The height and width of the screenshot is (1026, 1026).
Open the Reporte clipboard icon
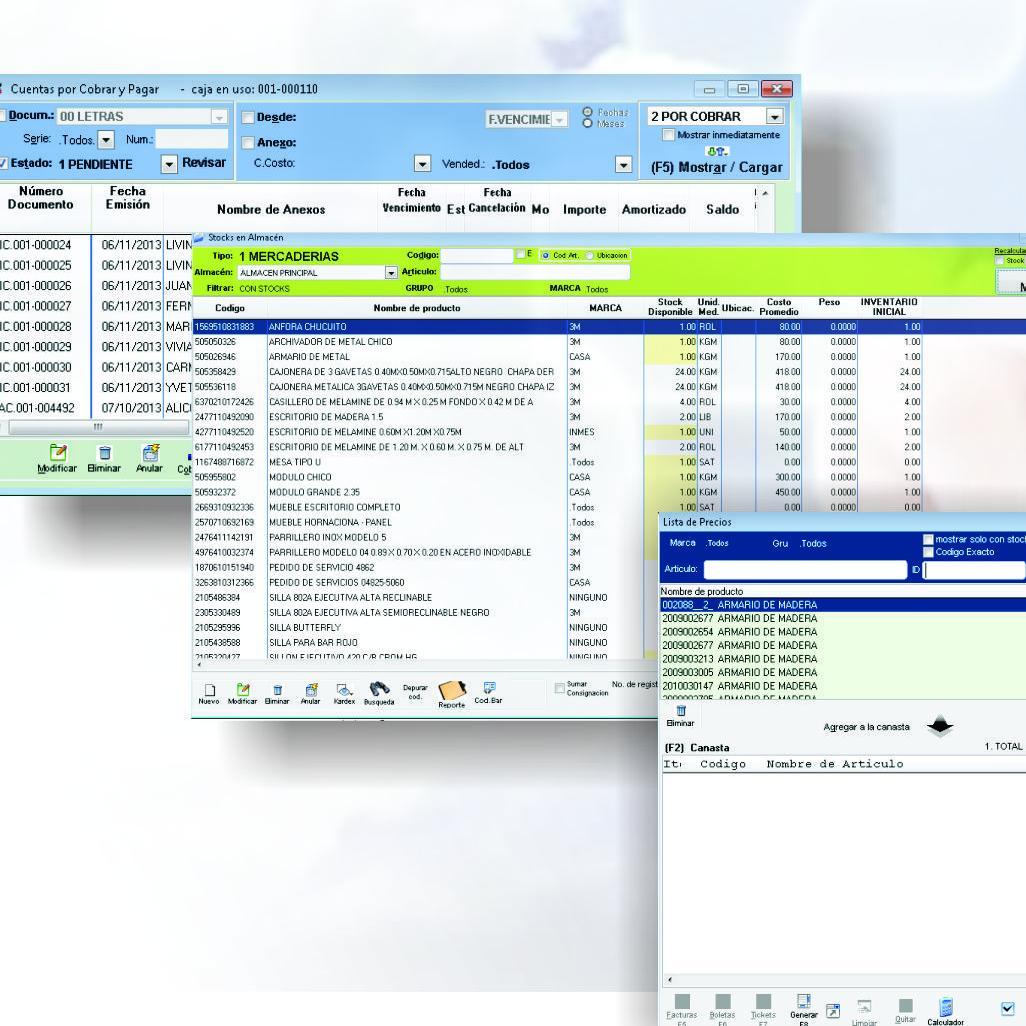tap(451, 690)
